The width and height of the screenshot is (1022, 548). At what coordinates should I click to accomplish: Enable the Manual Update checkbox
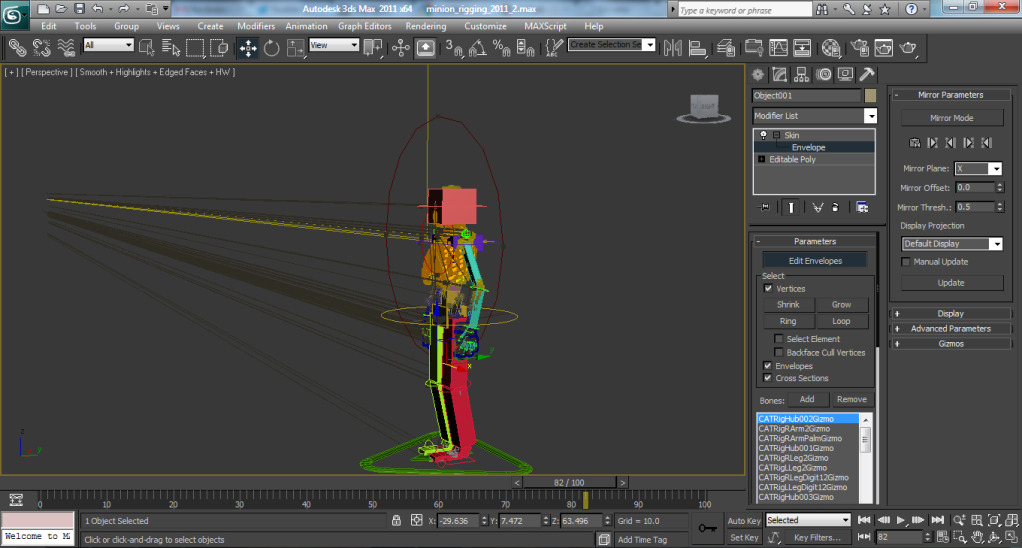coord(905,261)
